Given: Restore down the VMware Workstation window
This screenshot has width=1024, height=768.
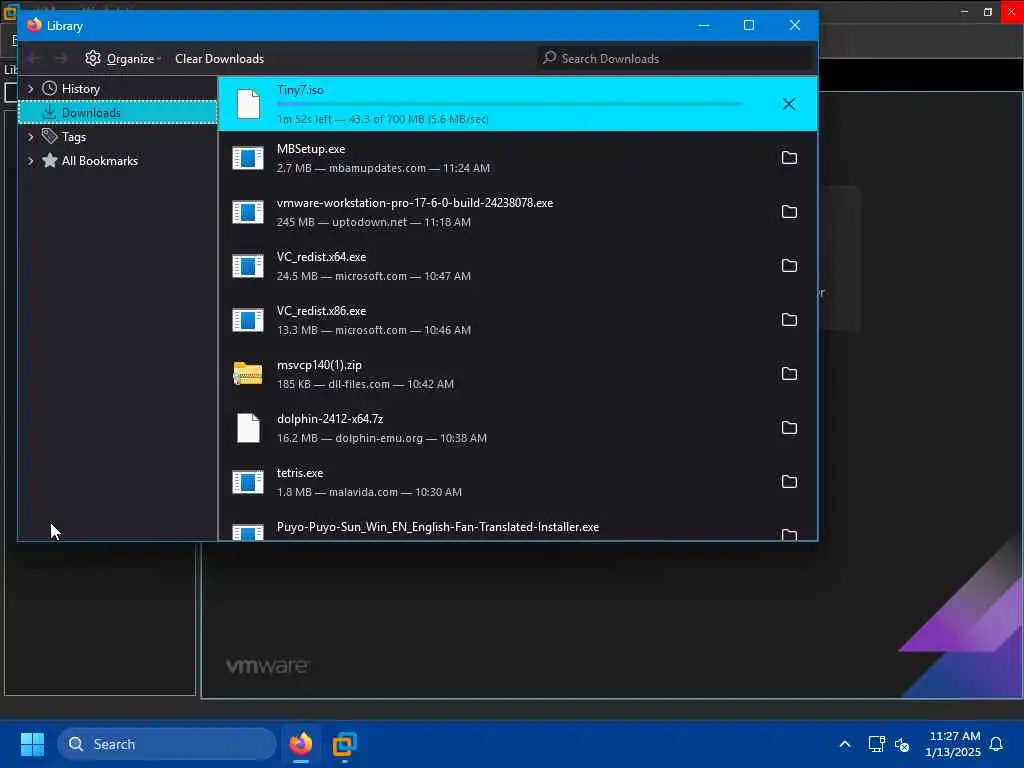Looking at the screenshot, I should click(x=987, y=12).
